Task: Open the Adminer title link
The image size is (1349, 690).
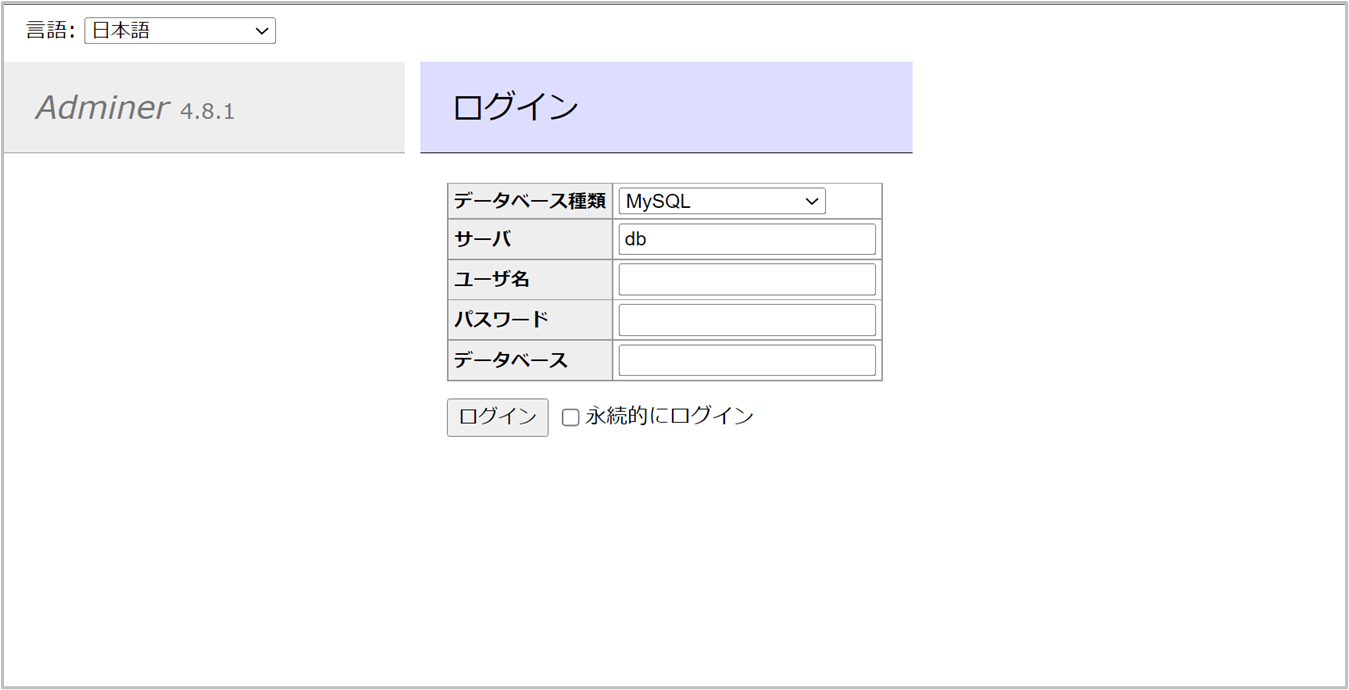Action: [102, 108]
